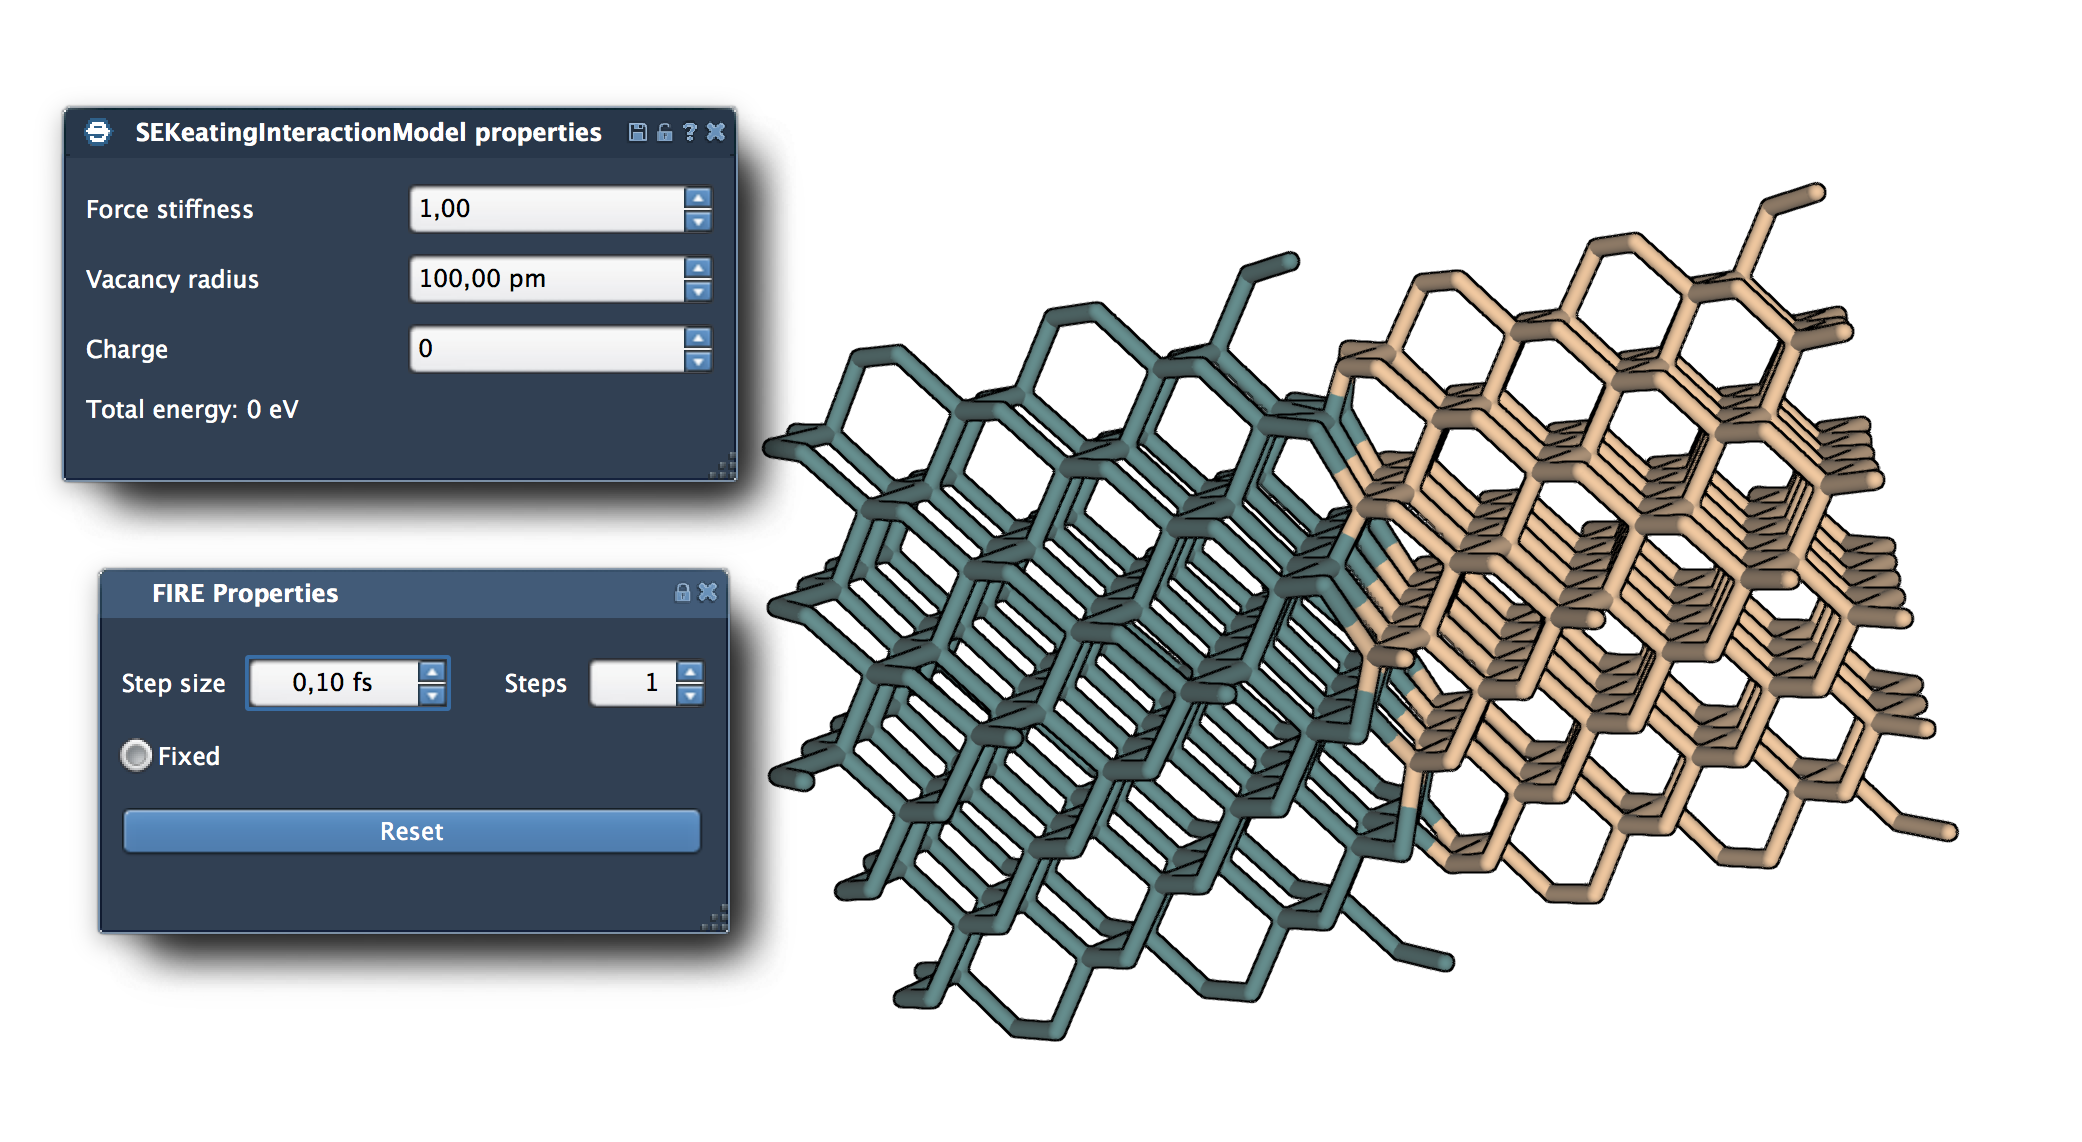Close the SEKeatingInteractionModel properties panel
Image resolution: width=2082 pixels, height=1142 pixels.
[x=716, y=132]
